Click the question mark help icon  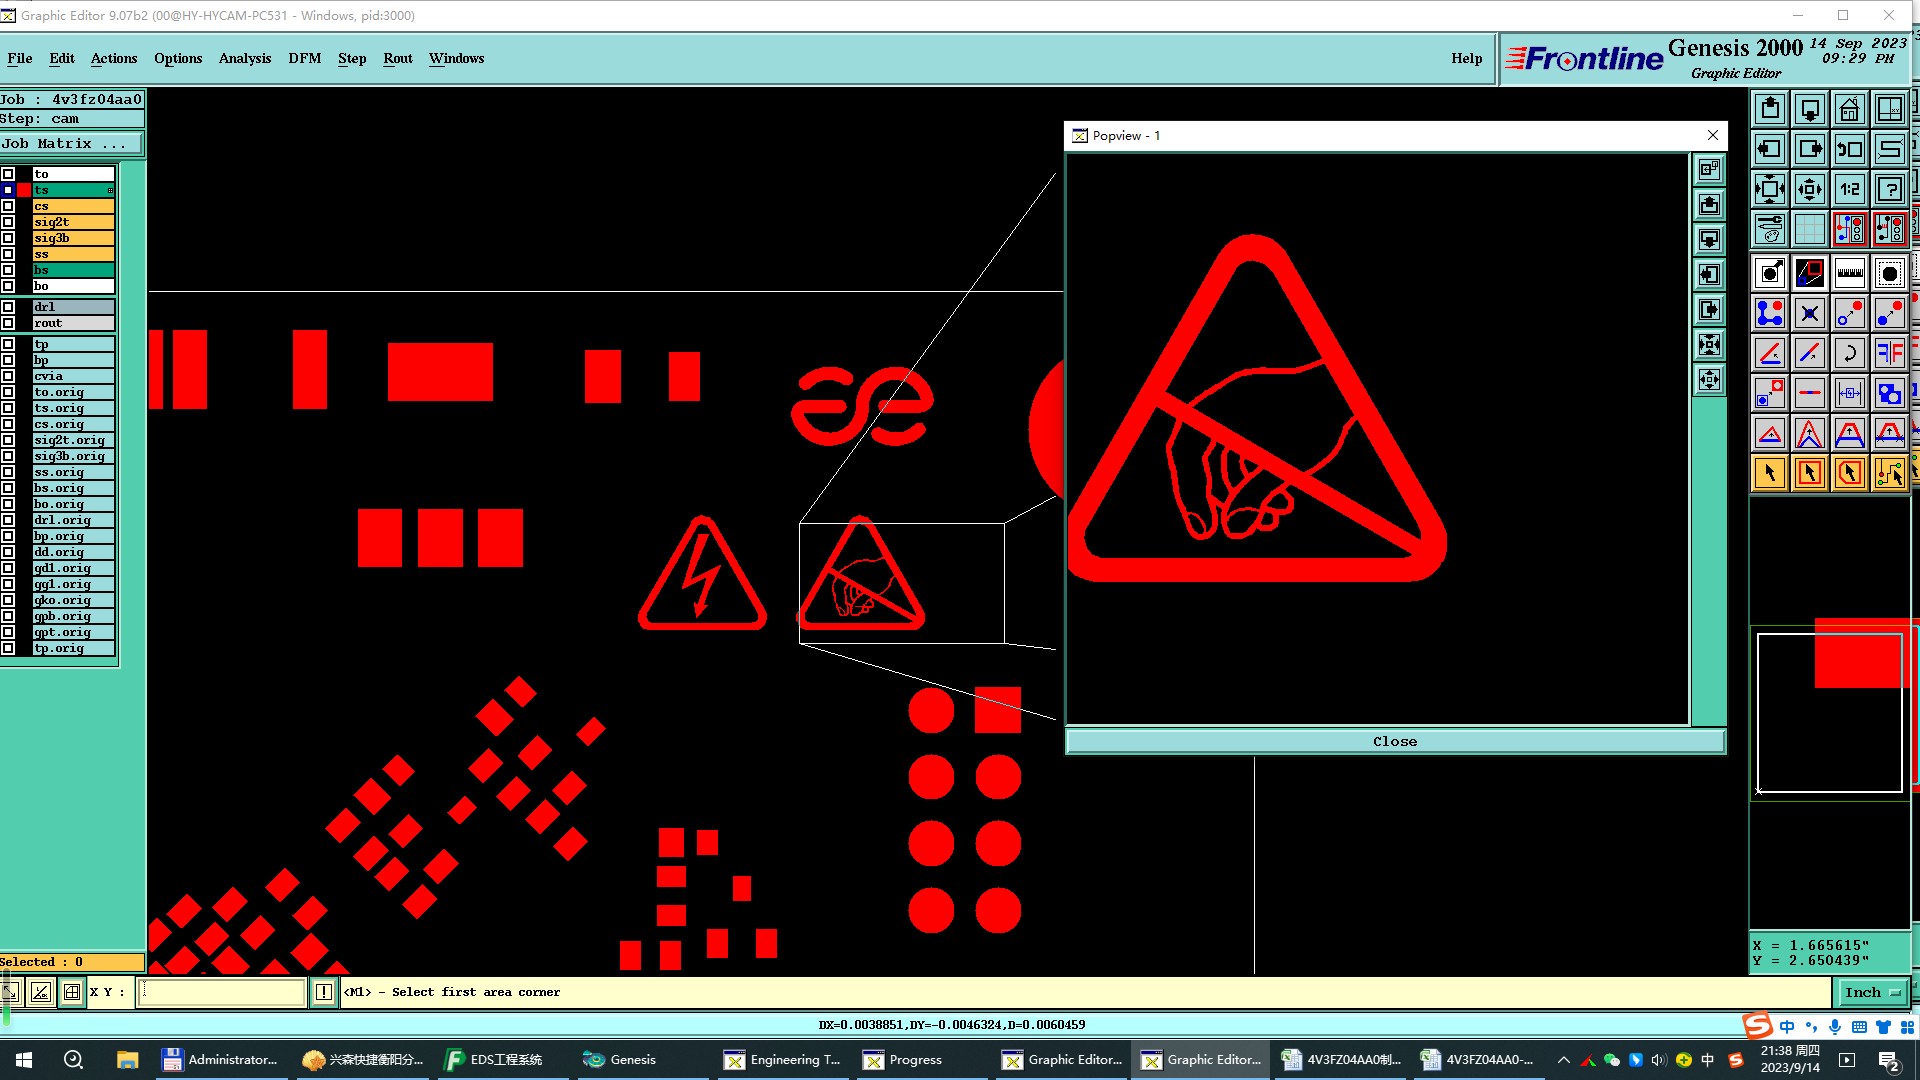[x=1889, y=189]
